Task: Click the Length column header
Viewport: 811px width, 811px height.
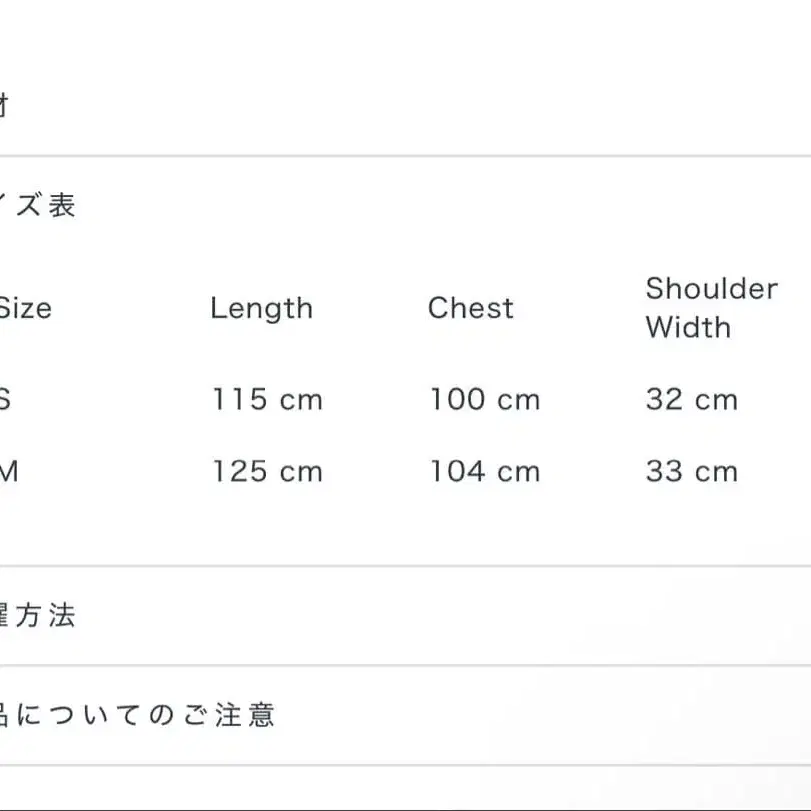Action: (x=262, y=309)
